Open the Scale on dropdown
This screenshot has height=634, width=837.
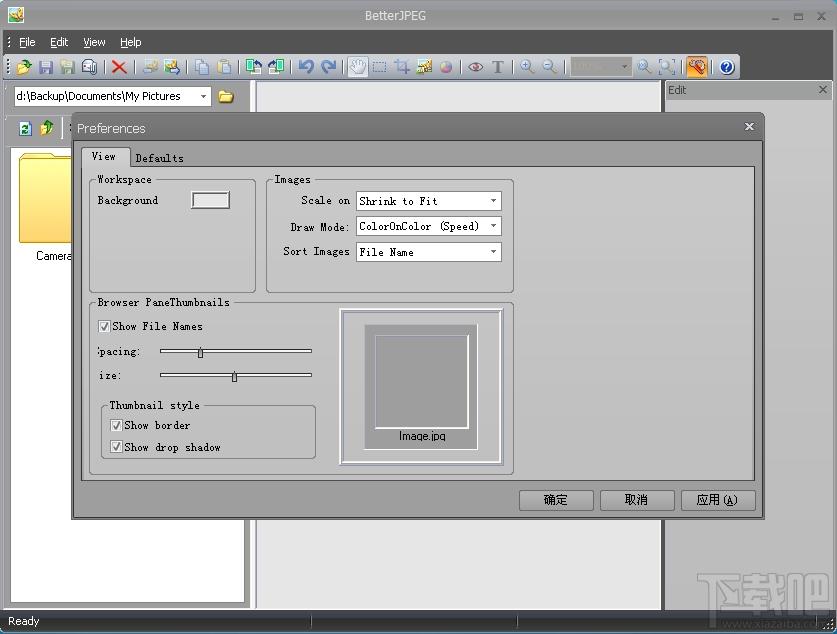click(429, 201)
